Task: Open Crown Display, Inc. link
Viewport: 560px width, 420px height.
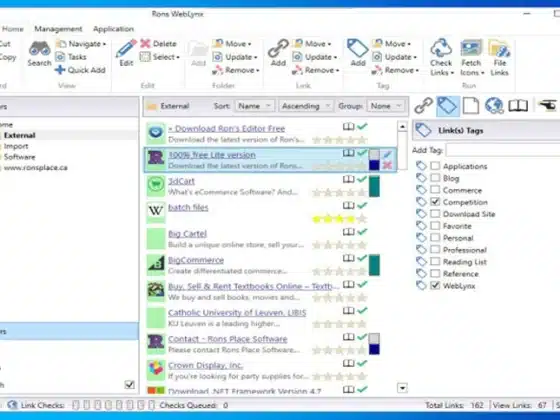Action: (205, 365)
